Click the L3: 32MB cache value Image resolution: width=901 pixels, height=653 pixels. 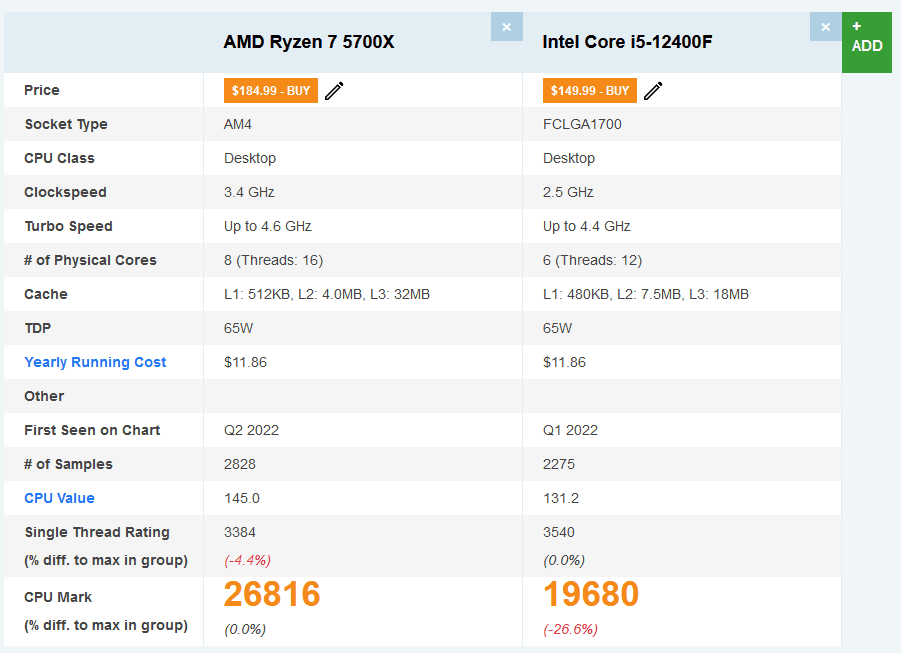click(399, 294)
